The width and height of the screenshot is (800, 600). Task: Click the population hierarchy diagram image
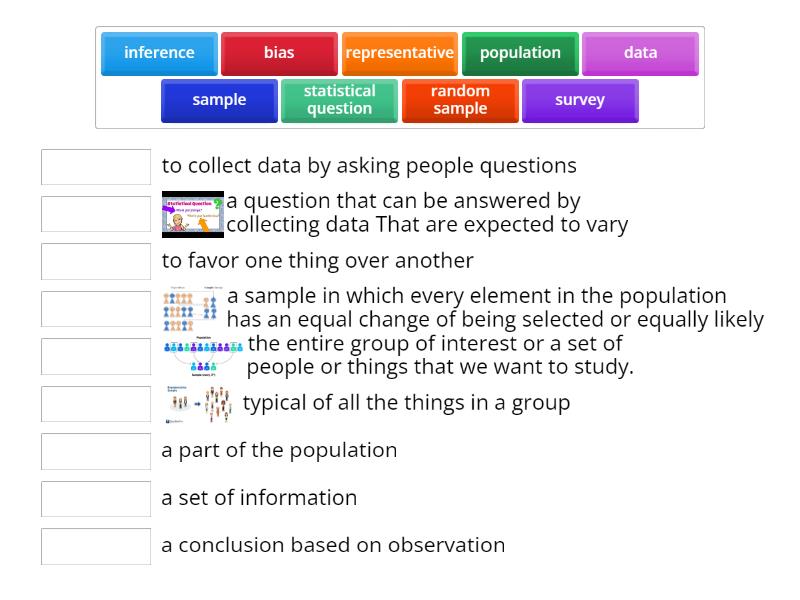[x=203, y=355]
